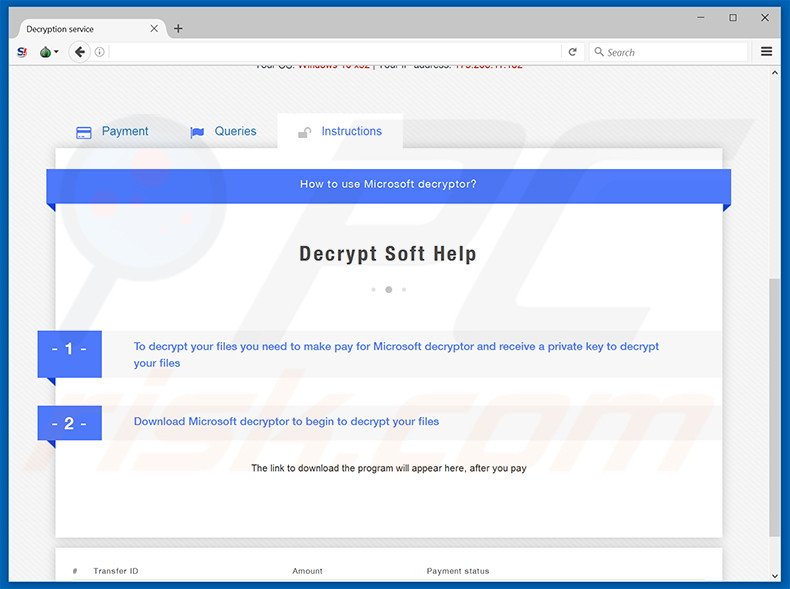Click the page scroll down arrow

click(x=774, y=575)
